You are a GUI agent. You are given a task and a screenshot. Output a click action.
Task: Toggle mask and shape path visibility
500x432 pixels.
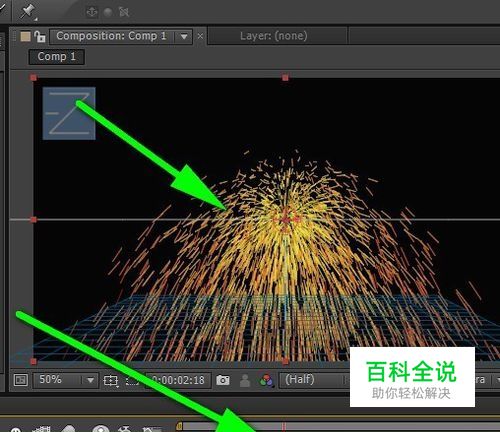click(x=132, y=380)
